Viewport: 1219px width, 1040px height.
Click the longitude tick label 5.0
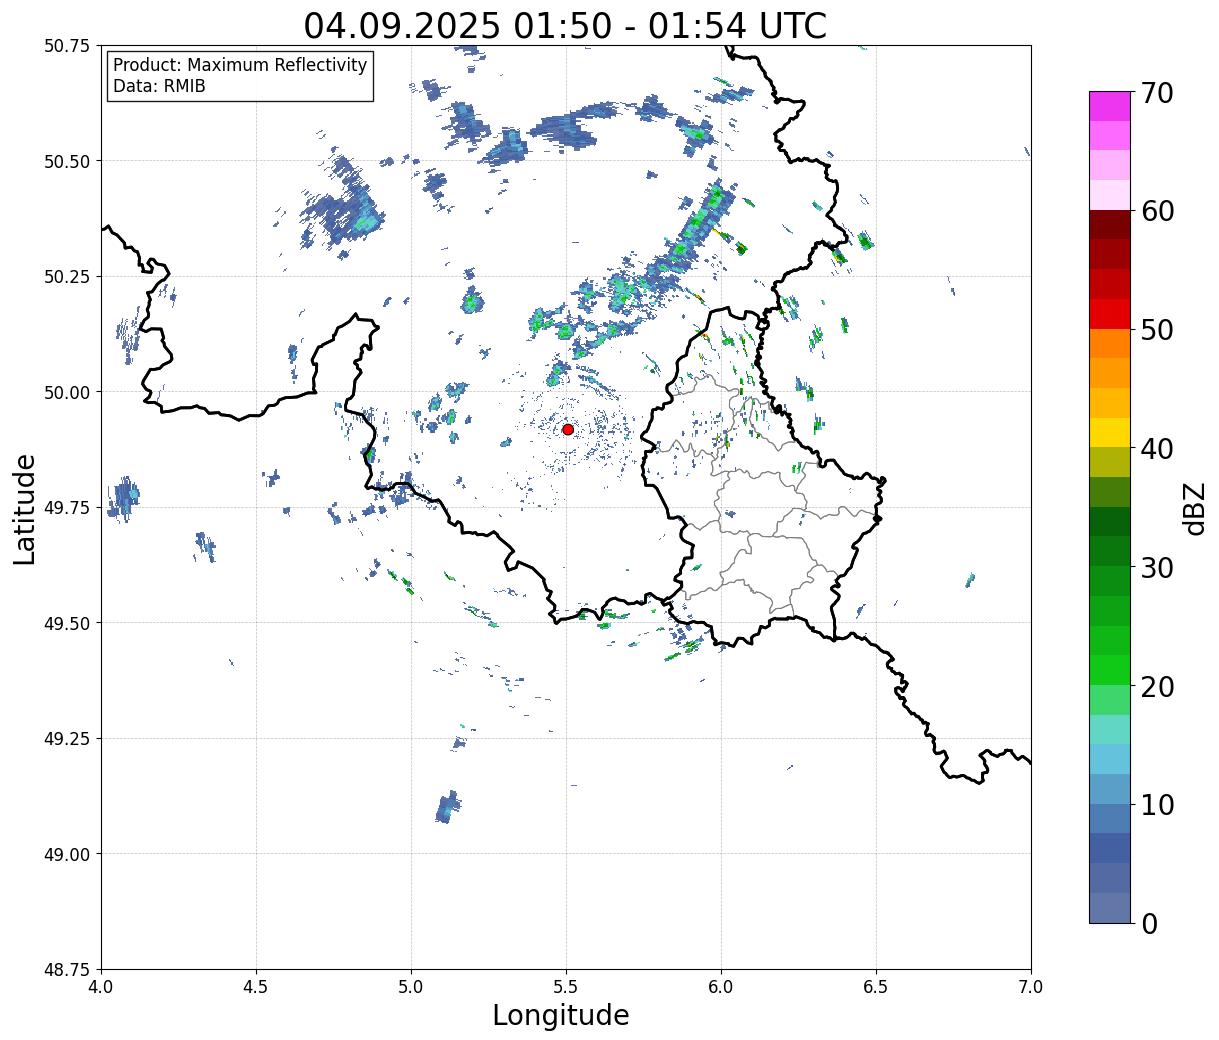[x=411, y=986]
